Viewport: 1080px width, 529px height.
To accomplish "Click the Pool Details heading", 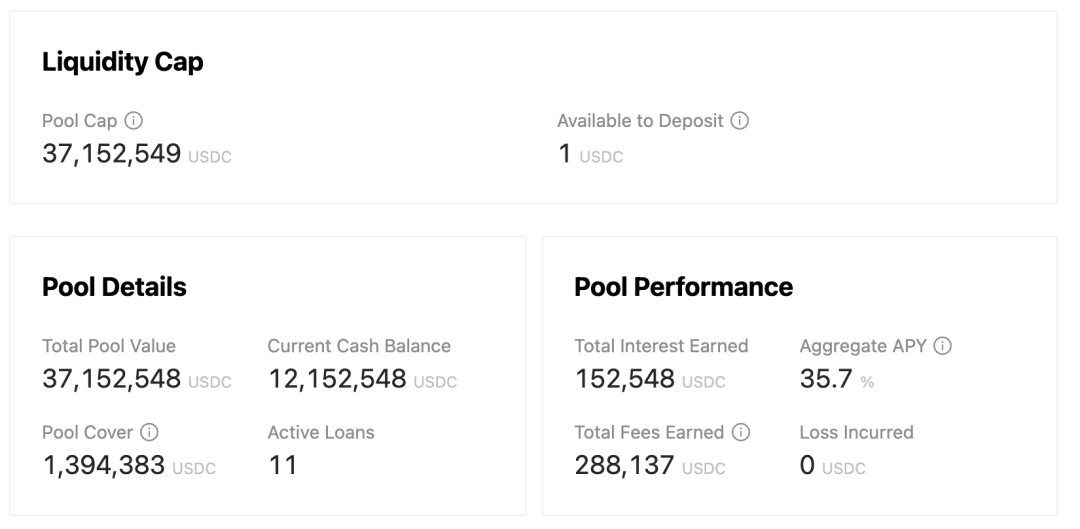I will (114, 287).
